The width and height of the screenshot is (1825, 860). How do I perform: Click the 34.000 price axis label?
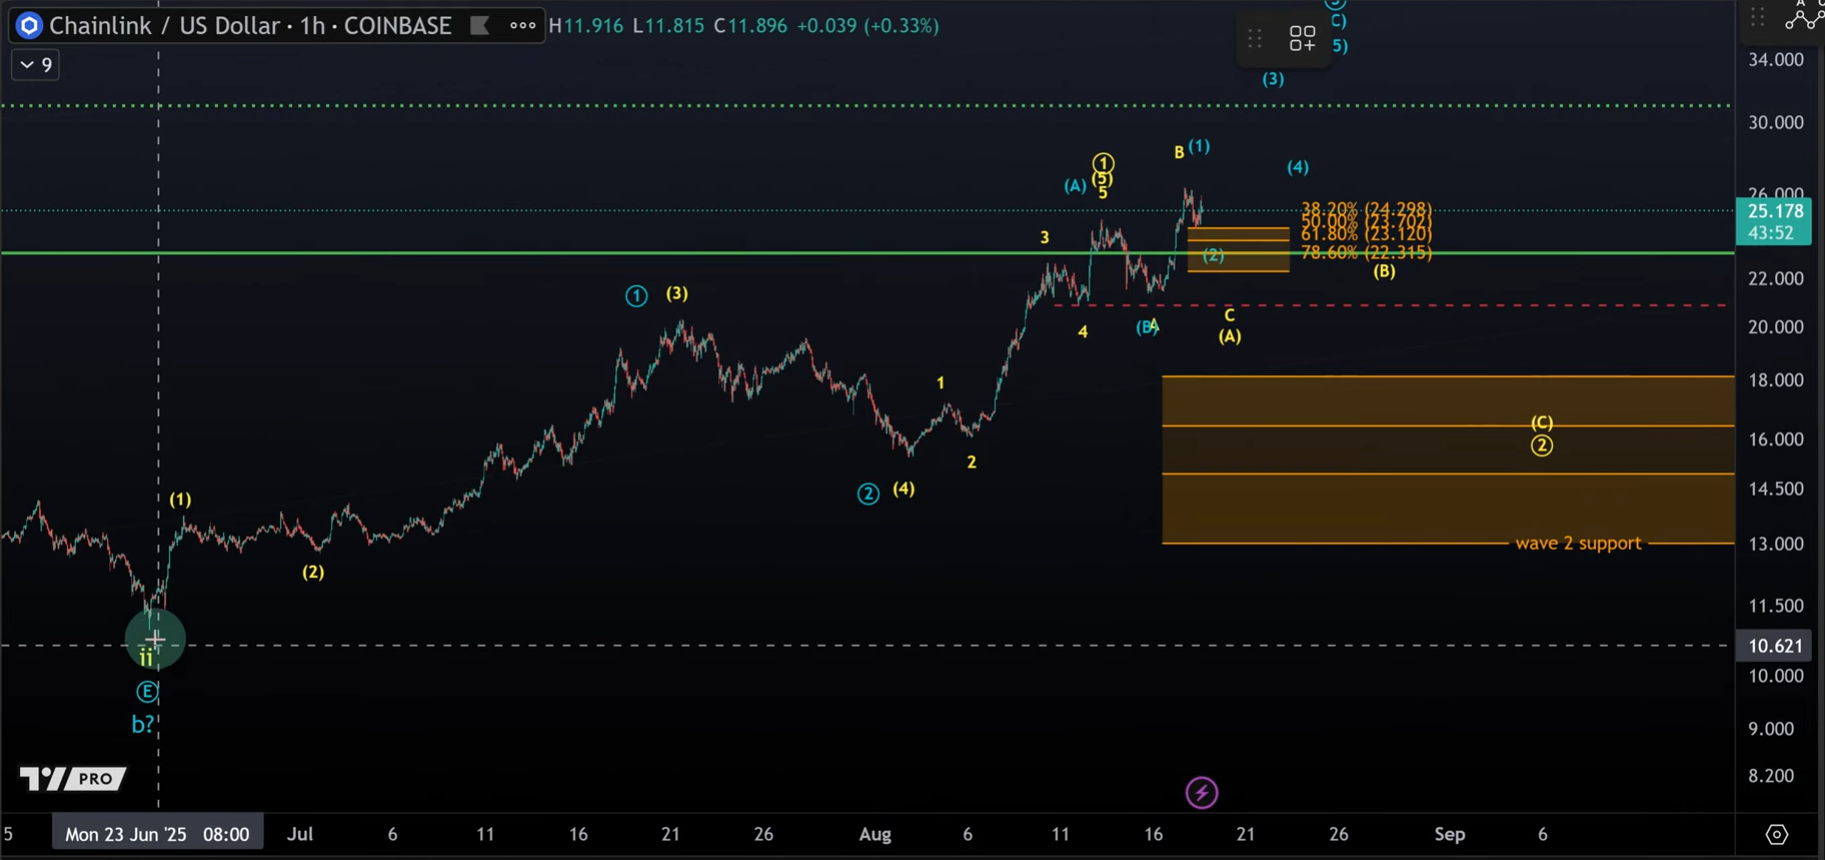pos(1775,60)
